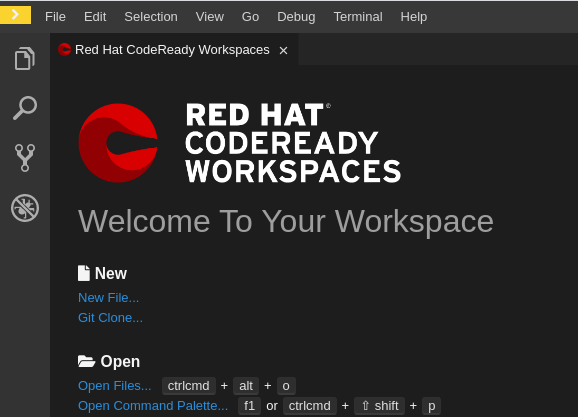
Task: Click the Open section folder icon
Action: (86, 361)
